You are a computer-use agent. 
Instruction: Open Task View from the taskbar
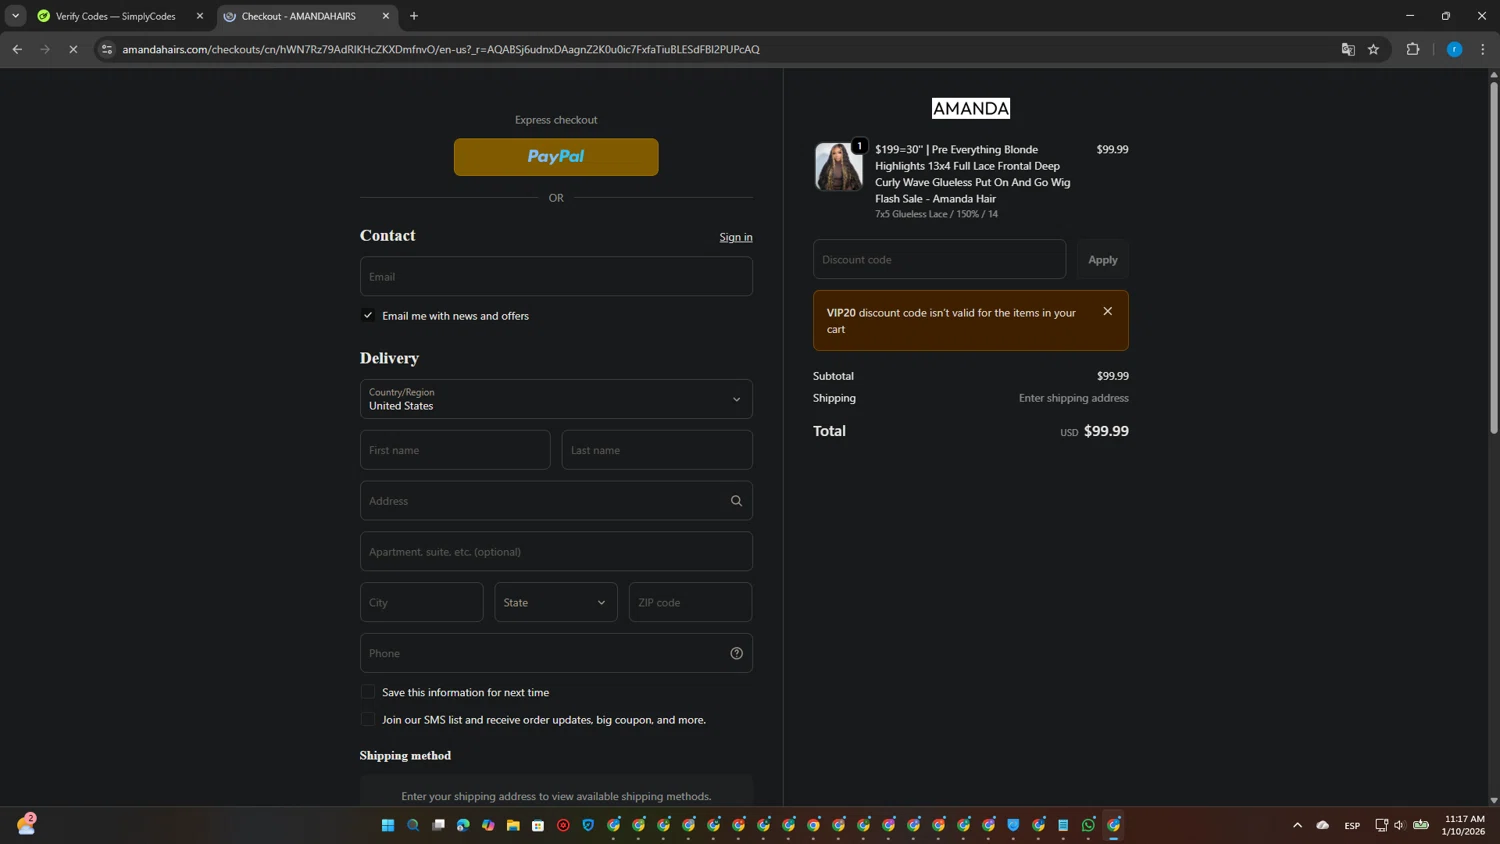click(438, 825)
